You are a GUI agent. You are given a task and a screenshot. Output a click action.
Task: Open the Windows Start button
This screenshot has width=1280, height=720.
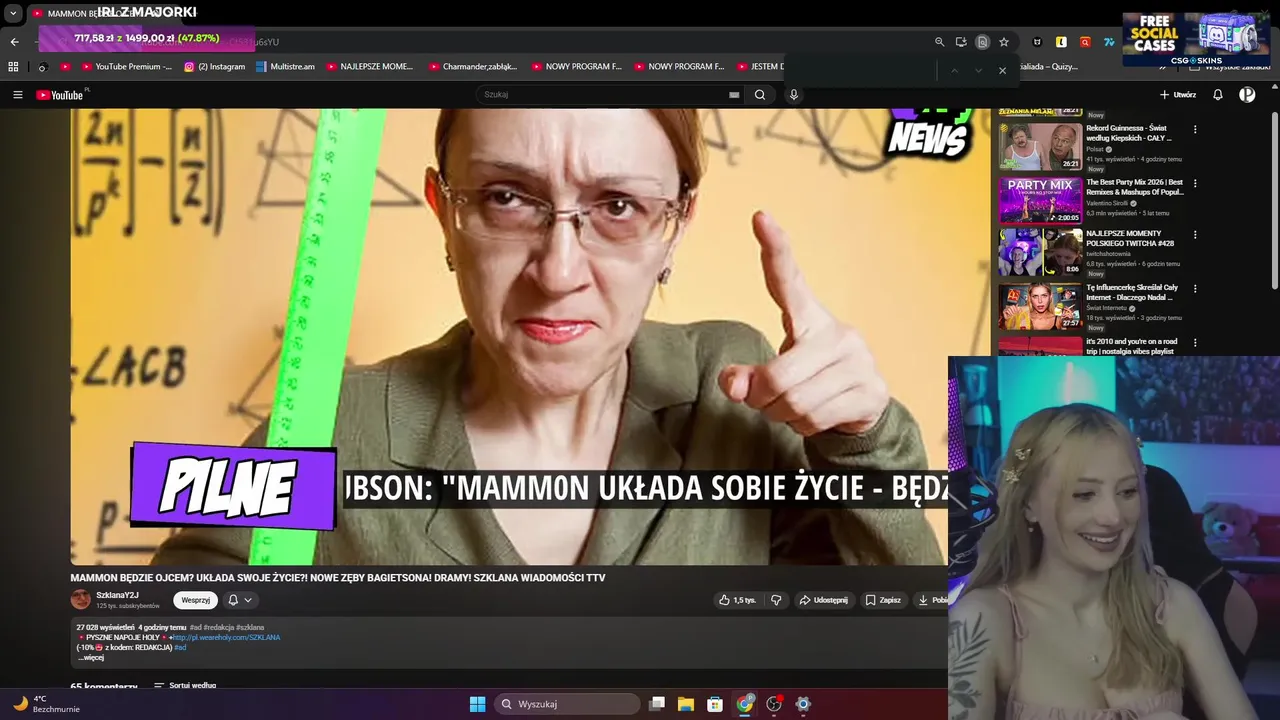(x=477, y=704)
